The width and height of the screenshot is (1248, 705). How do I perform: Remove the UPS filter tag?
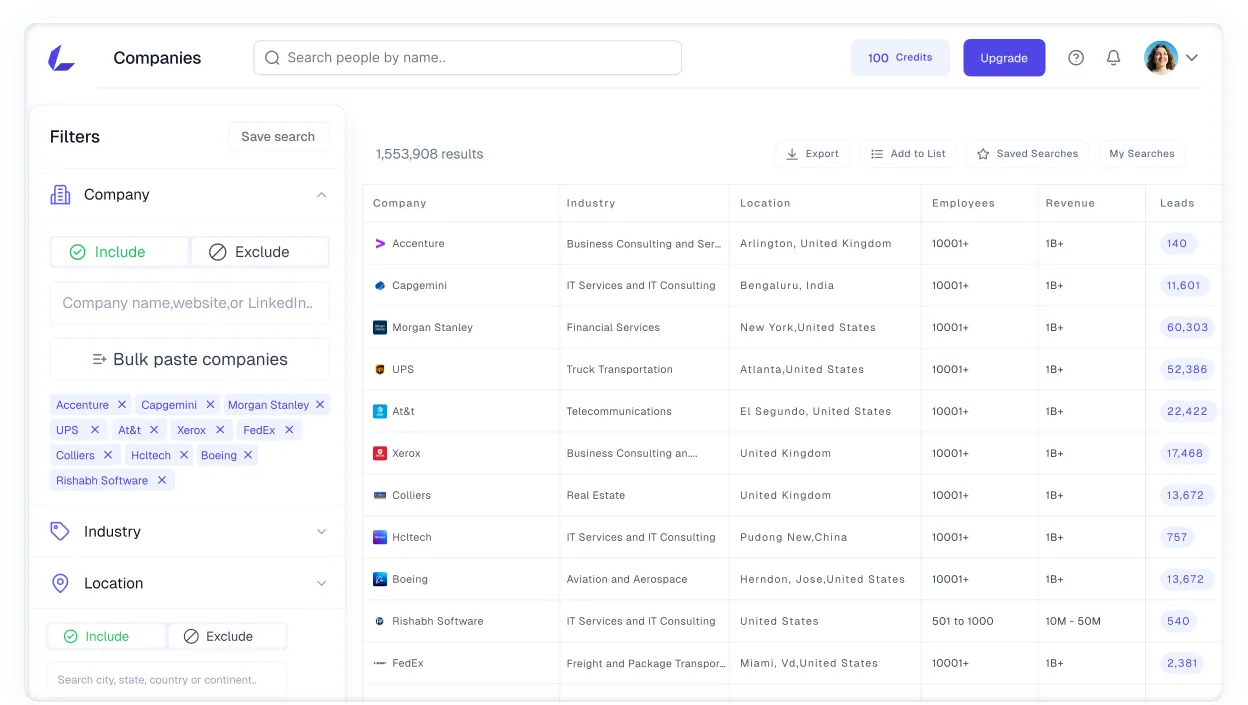95,430
